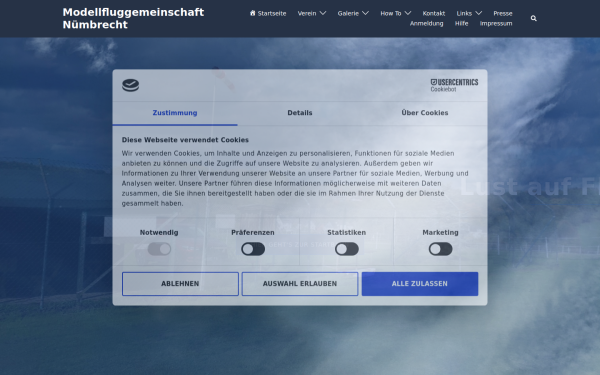
Task: Expand the Galerie menu chevron
Action: click(x=365, y=13)
